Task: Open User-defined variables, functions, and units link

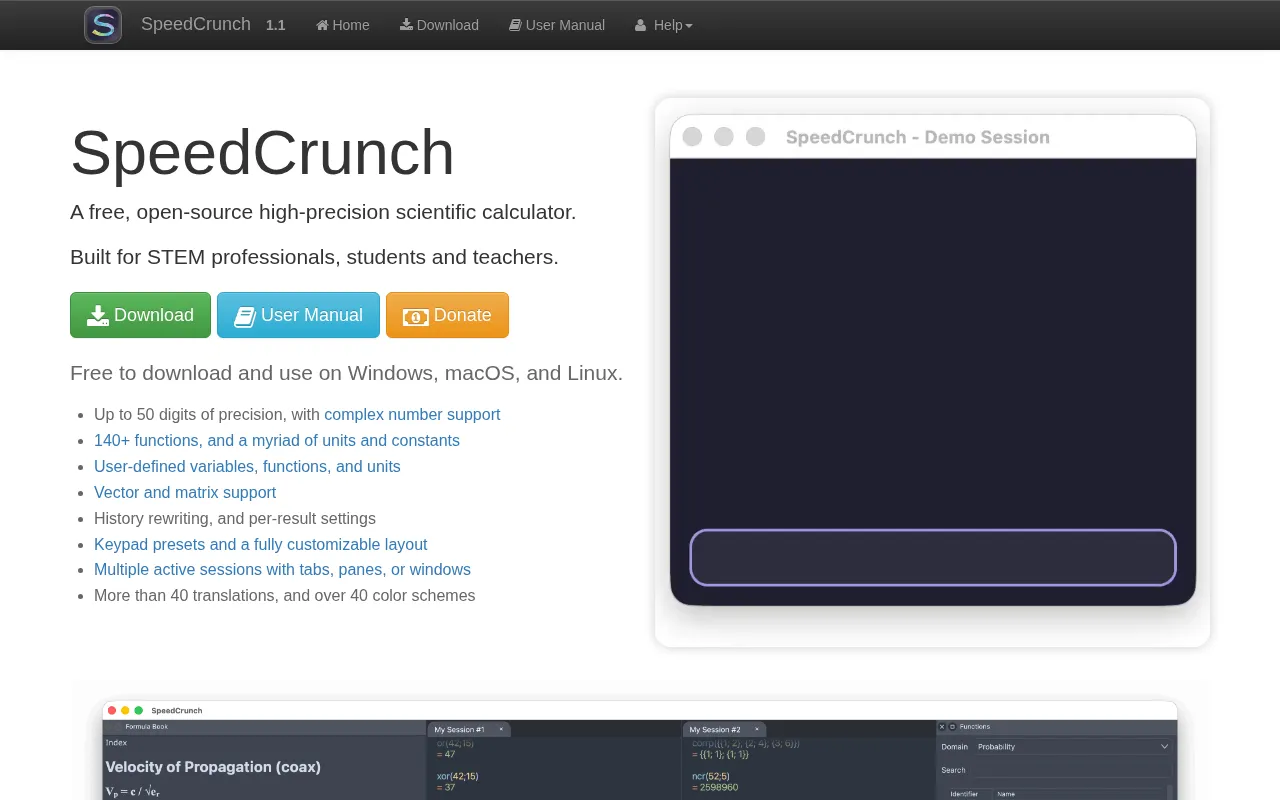Action: point(247,466)
